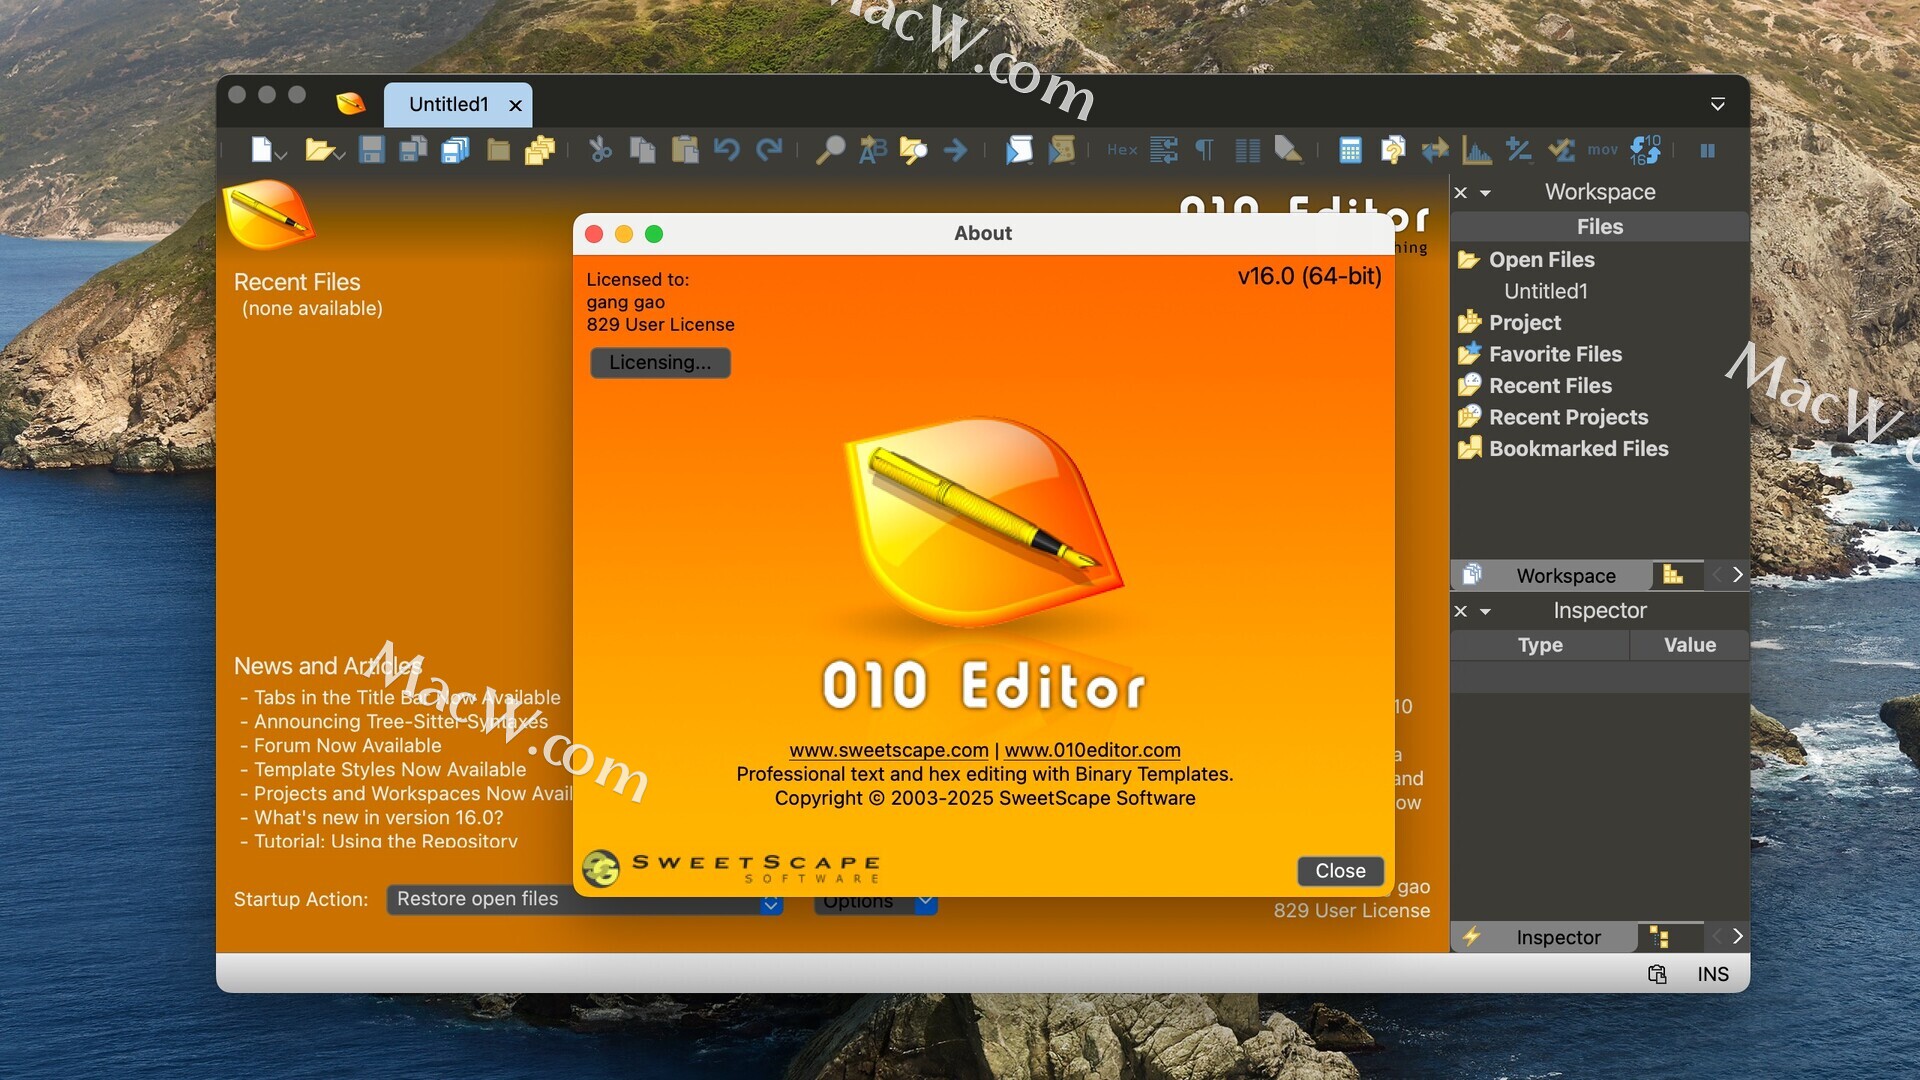Toggle column mode icon
The image size is (1920, 1080).
tap(1247, 150)
